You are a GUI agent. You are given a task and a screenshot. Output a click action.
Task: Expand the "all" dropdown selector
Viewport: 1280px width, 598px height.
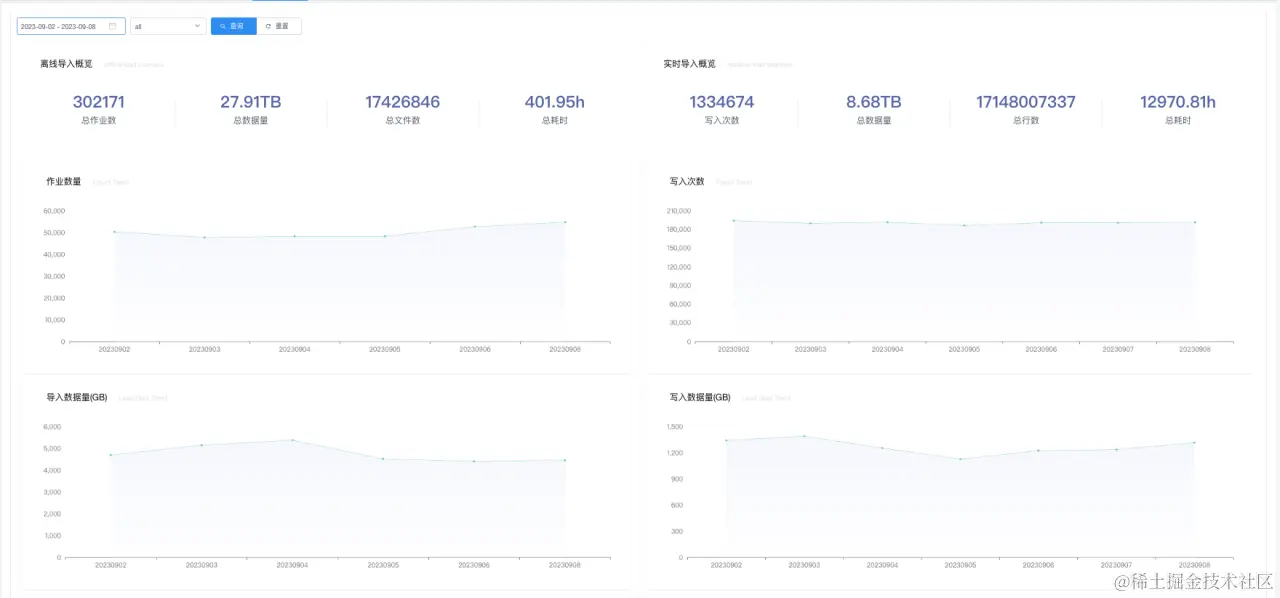[168, 26]
